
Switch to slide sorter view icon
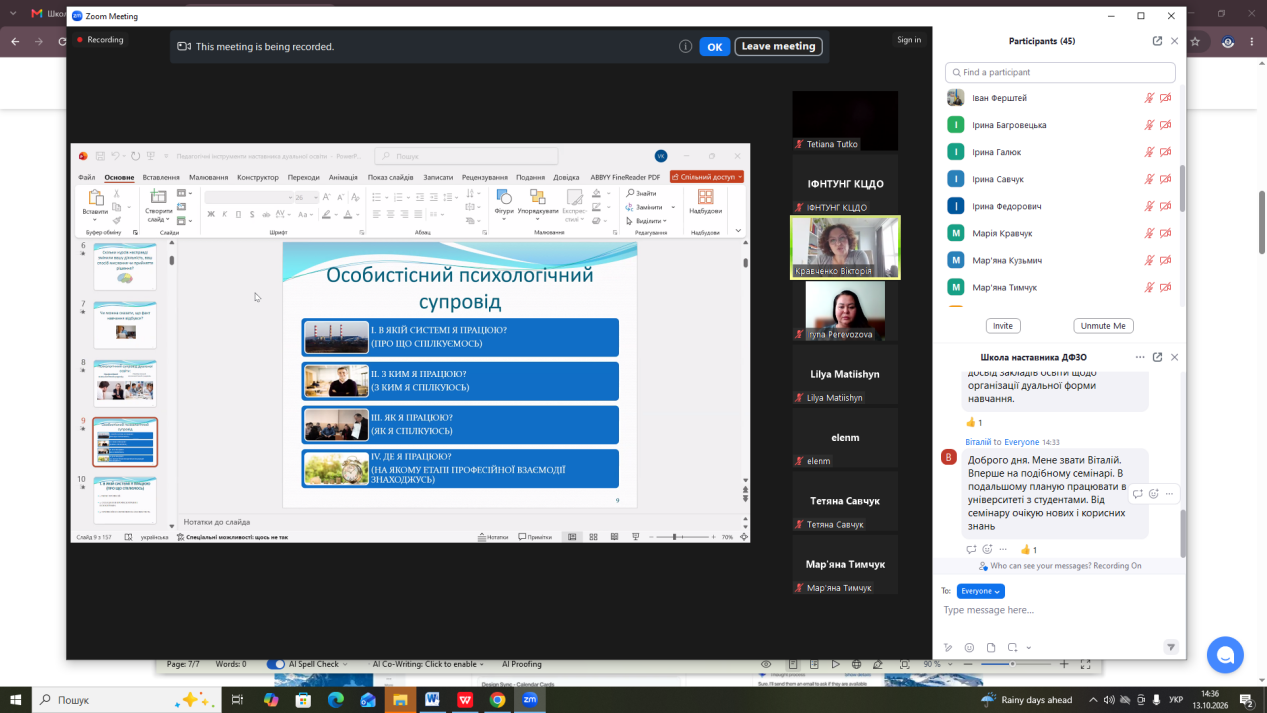pyautogui.click(x=593, y=537)
